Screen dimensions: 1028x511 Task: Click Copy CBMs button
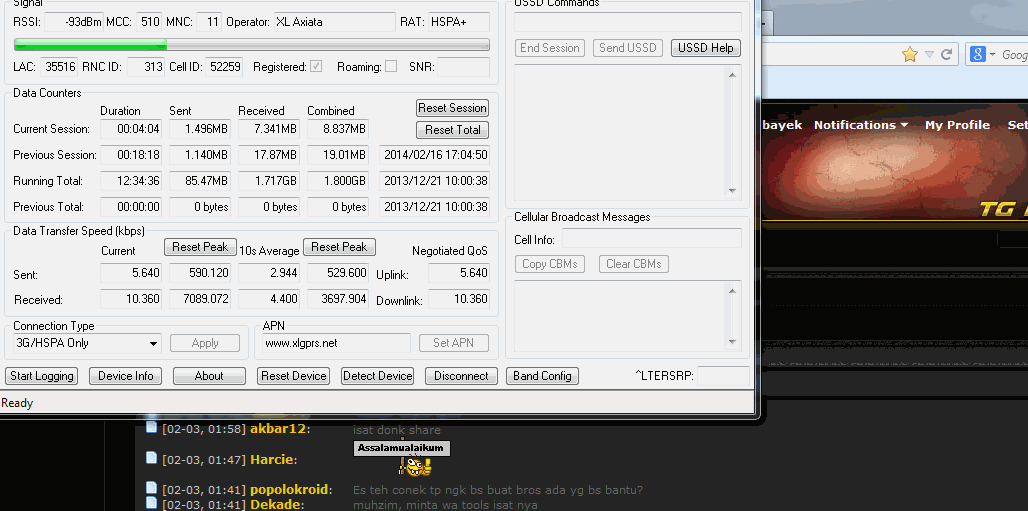(x=549, y=264)
